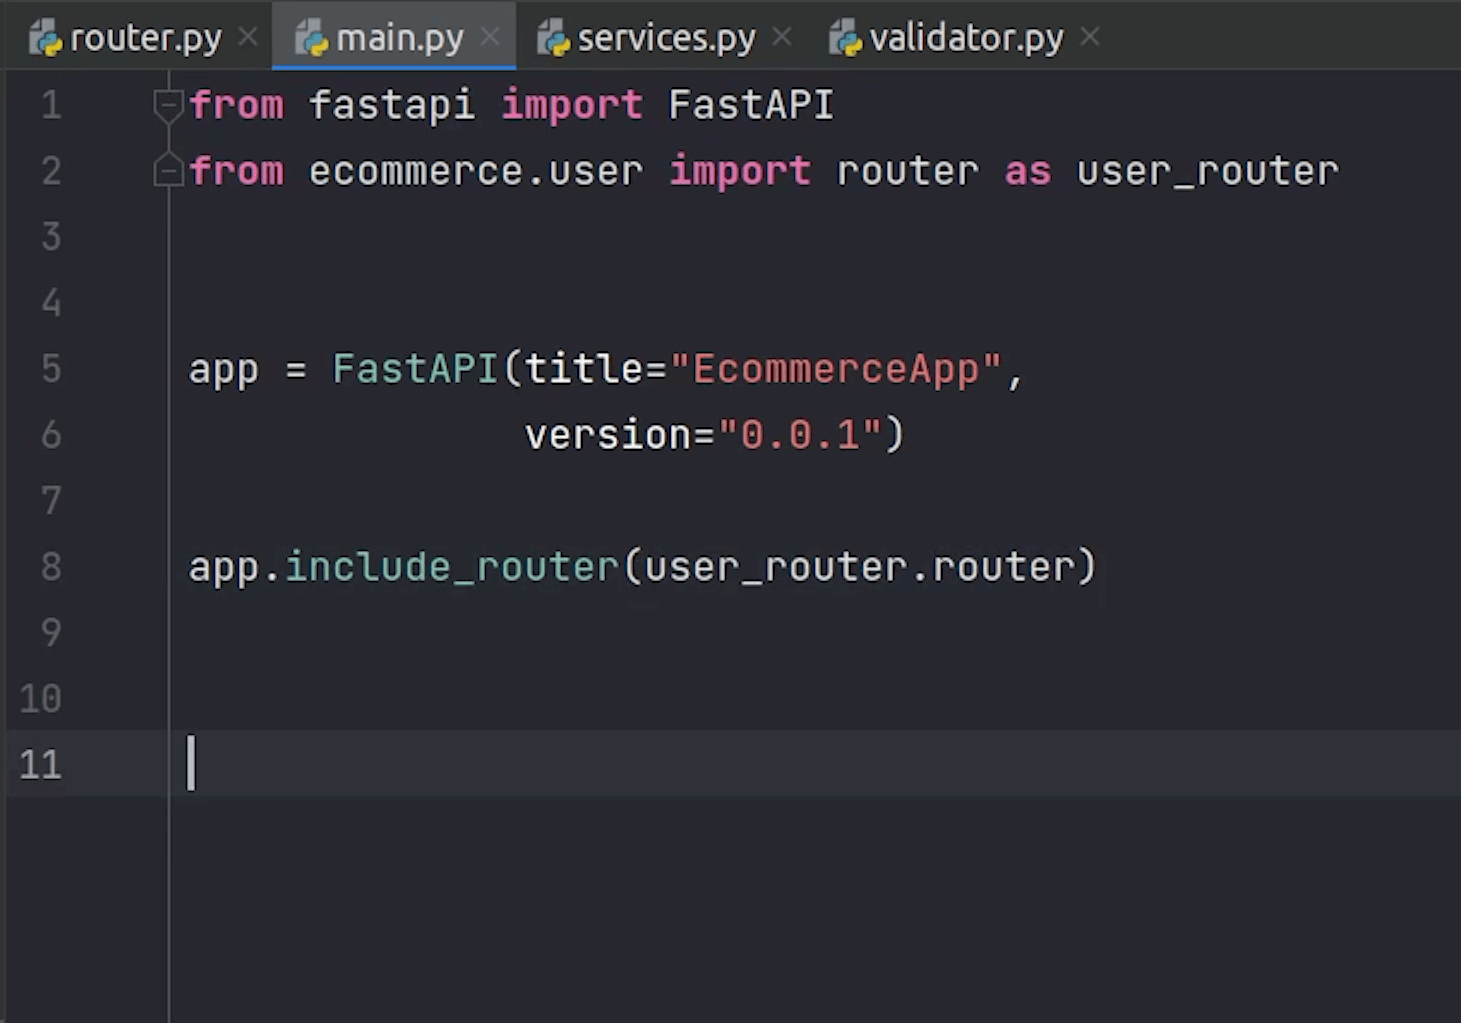Click the FastAPI constructor on line 5
Image resolution: width=1461 pixels, height=1023 pixels.
coord(415,369)
